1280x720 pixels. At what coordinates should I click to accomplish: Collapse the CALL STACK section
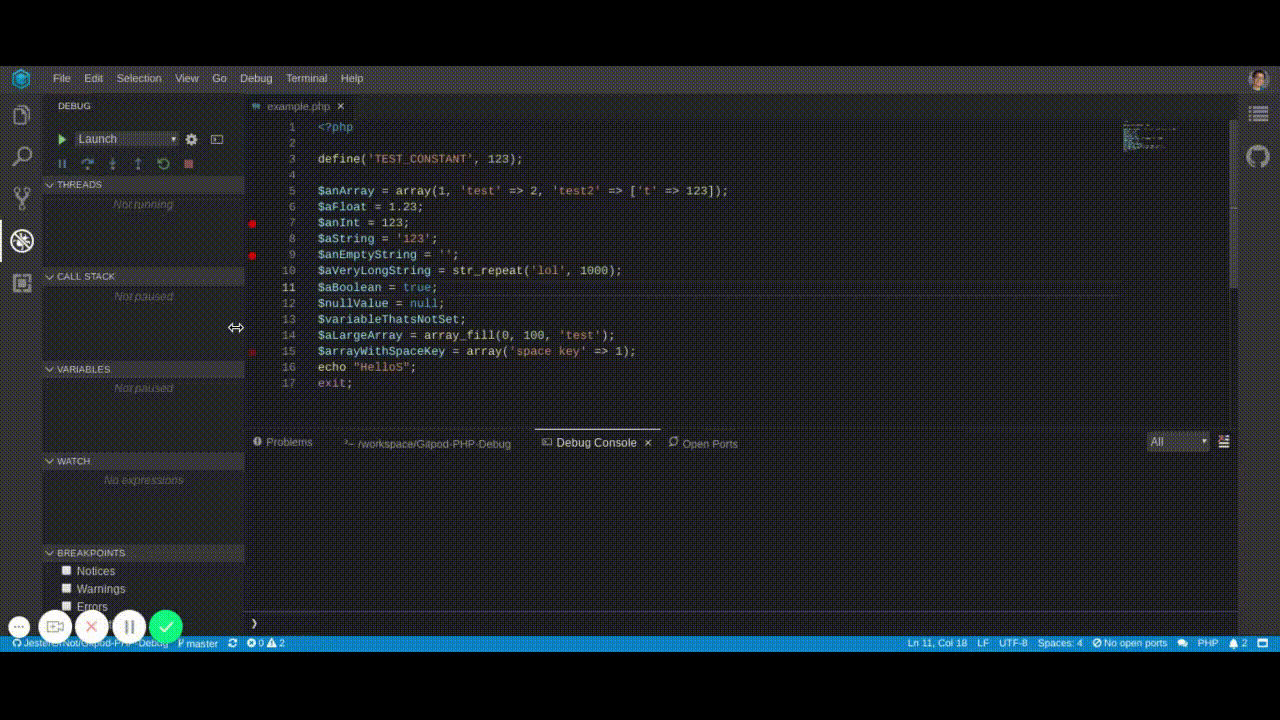[x=143, y=277]
